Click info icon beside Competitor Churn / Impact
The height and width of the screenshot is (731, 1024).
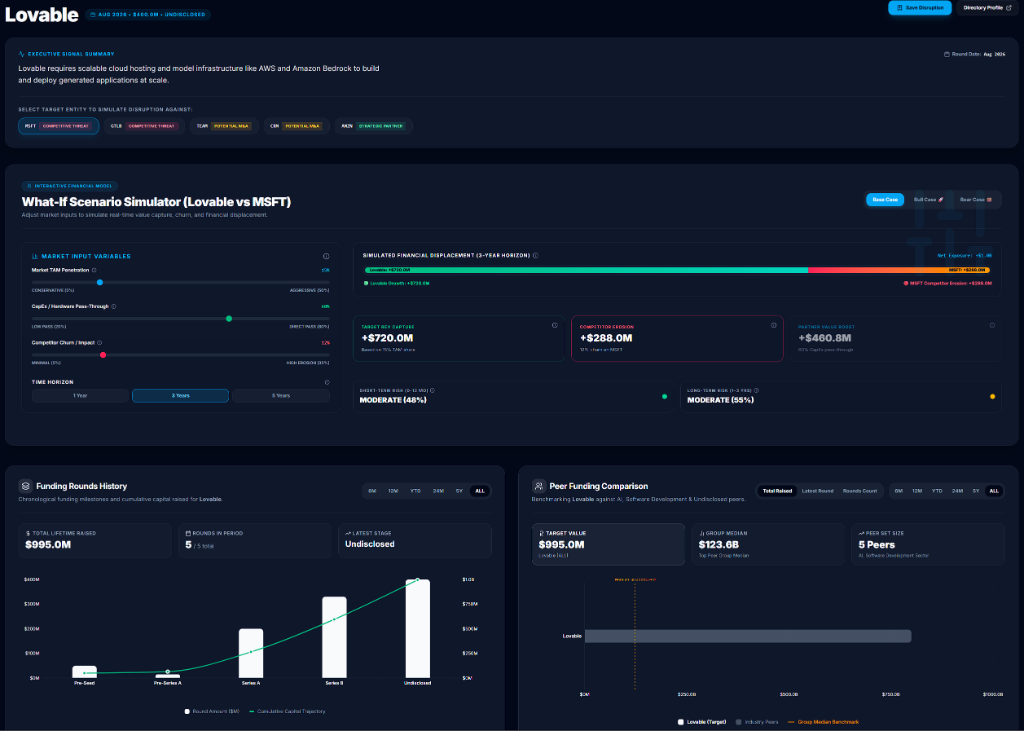tap(99, 342)
